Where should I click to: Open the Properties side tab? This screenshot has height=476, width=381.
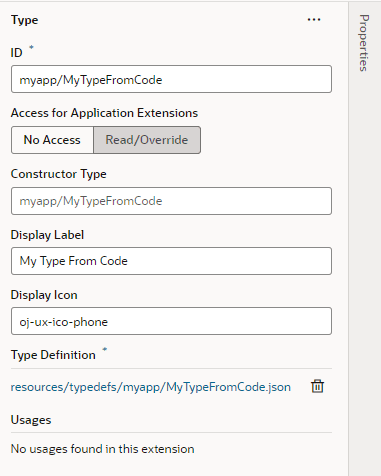tap(364, 43)
